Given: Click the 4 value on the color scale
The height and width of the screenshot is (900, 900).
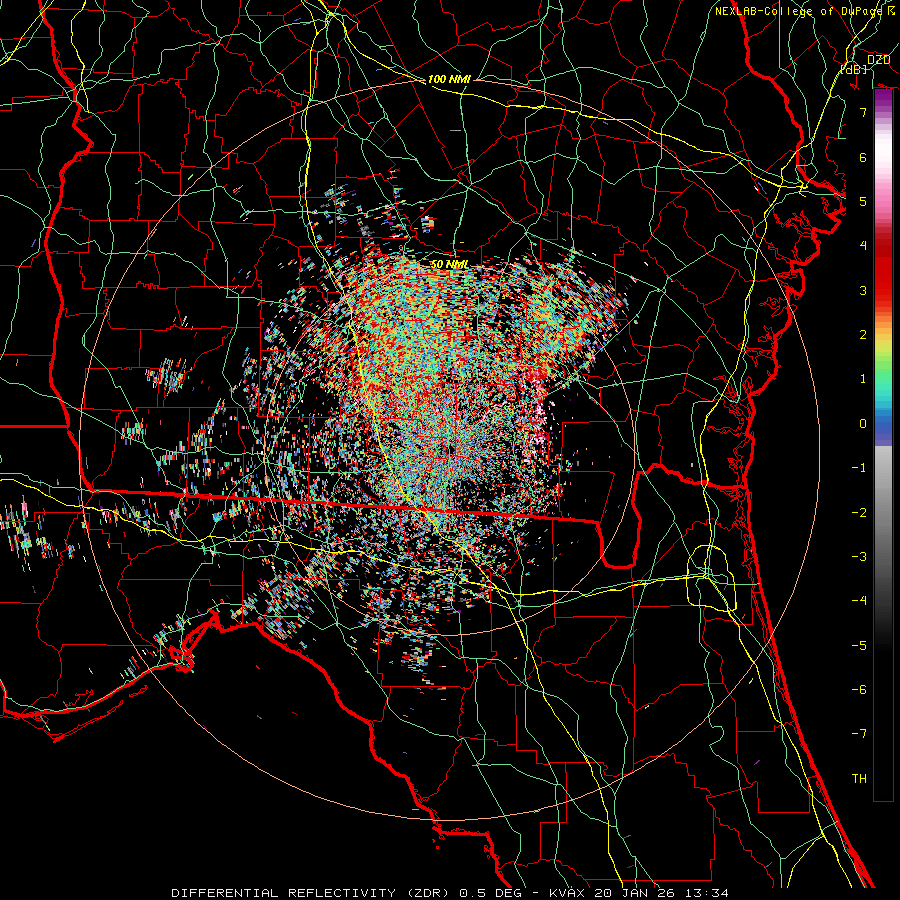Looking at the screenshot, I should tap(863, 246).
